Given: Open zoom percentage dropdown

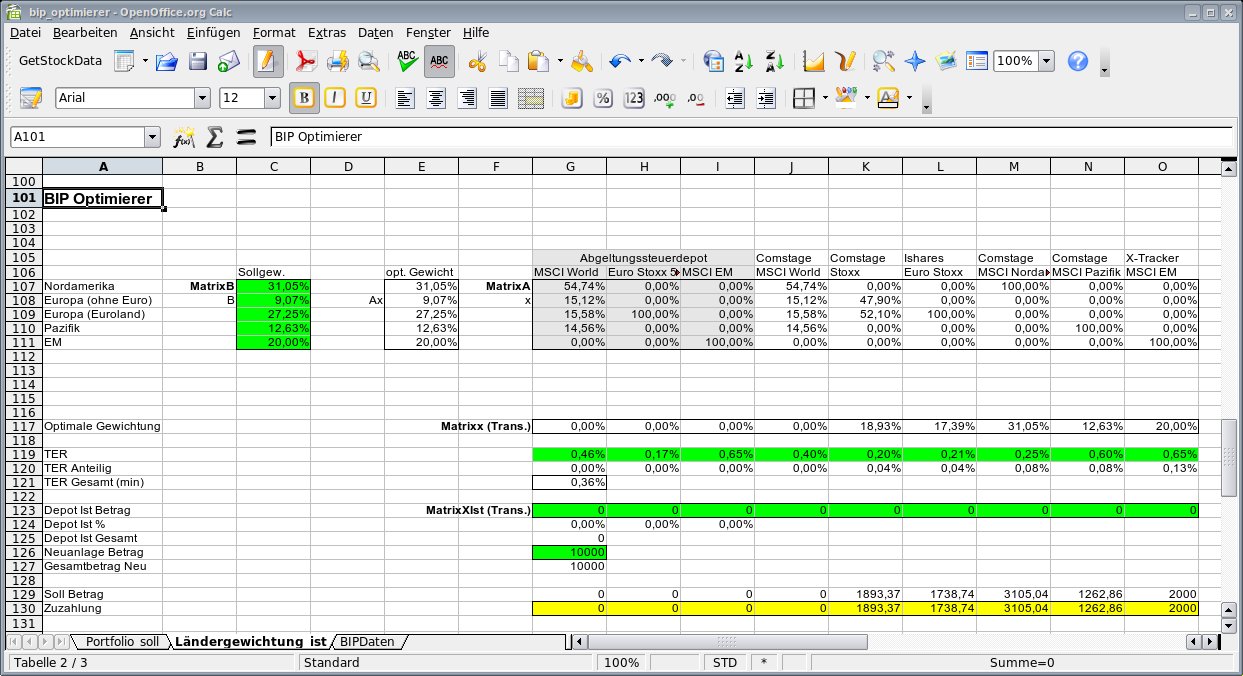Looking at the screenshot, I should pyautogui.click(x=1046, y=61).
